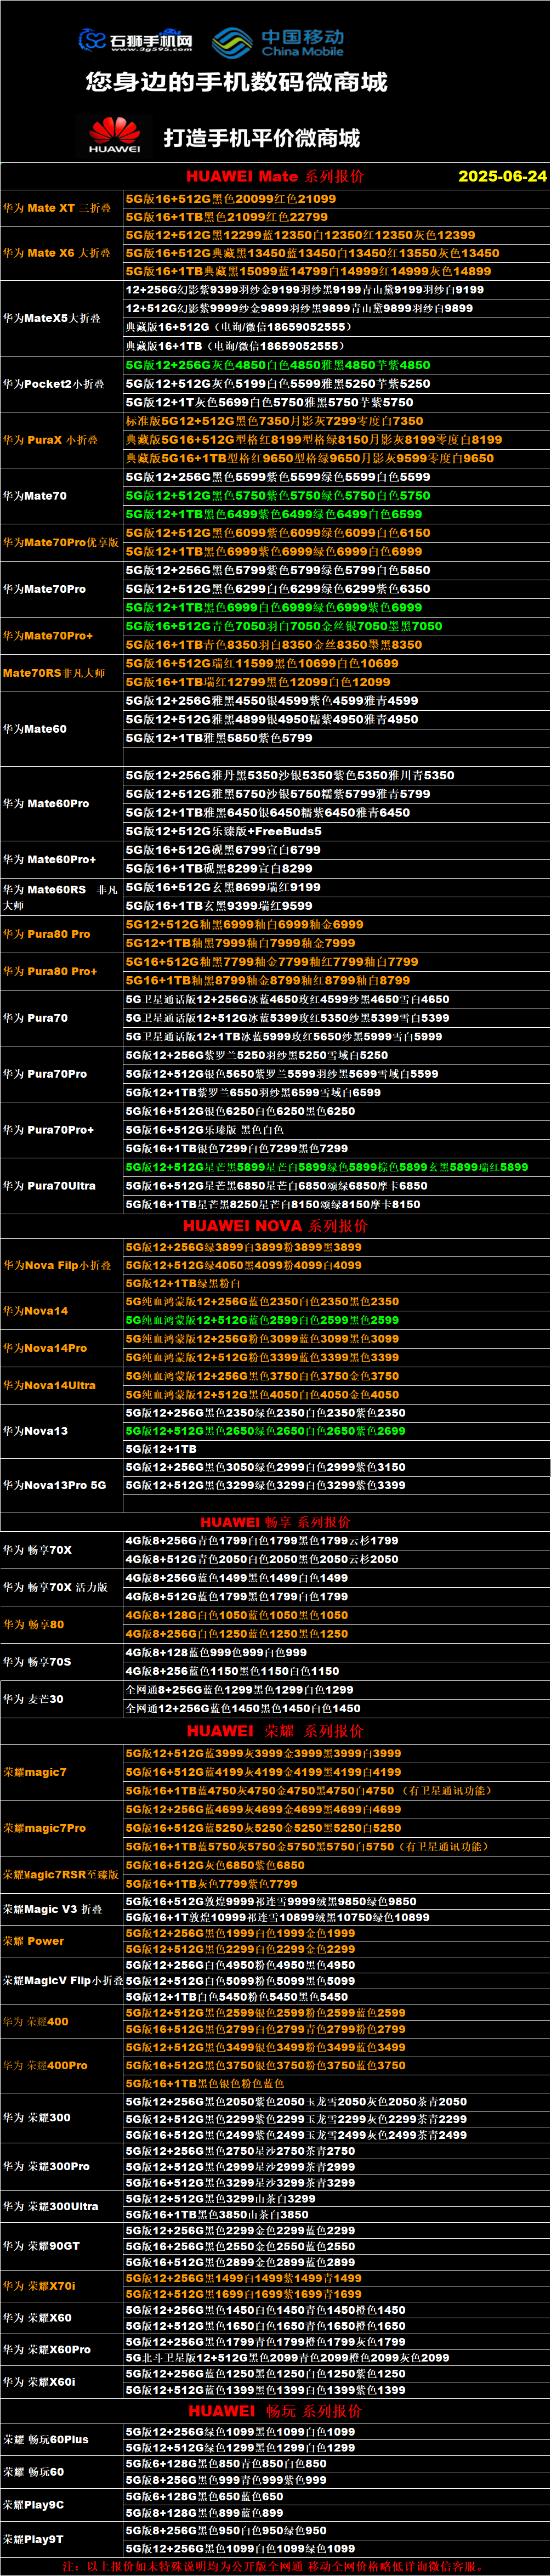Click the 您身边的手机数码微商城 banner title
The image size is (551, 2576).
[x=236, y=82]
